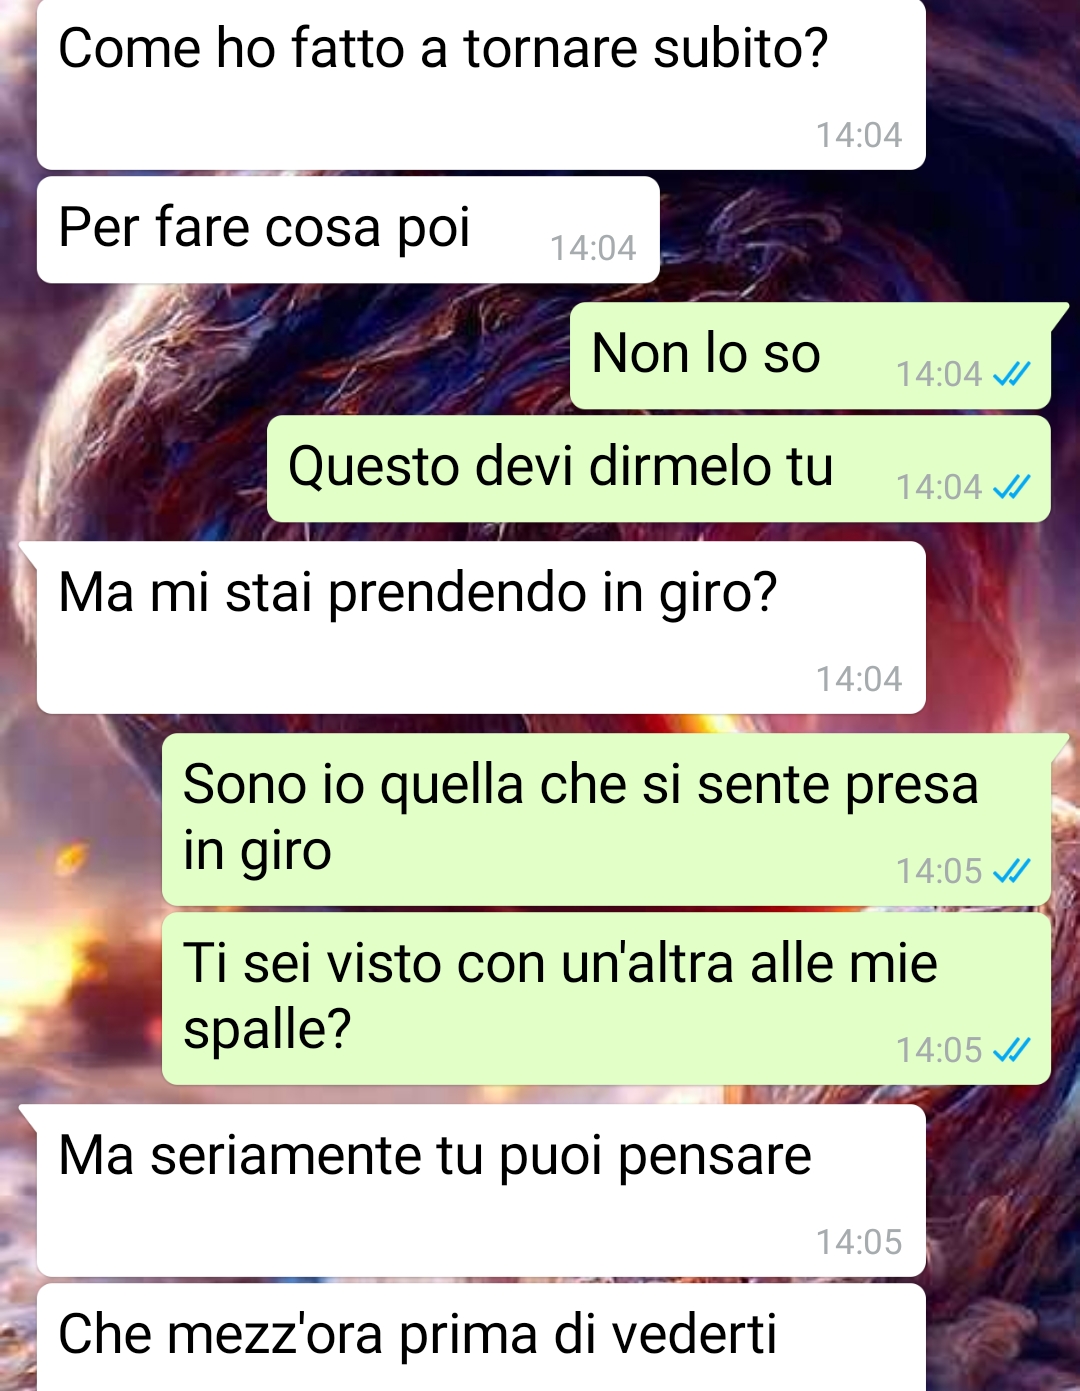
Task: Click the double-check icon on 'alle mie spalle?' message
Action: [1011, 1051]
